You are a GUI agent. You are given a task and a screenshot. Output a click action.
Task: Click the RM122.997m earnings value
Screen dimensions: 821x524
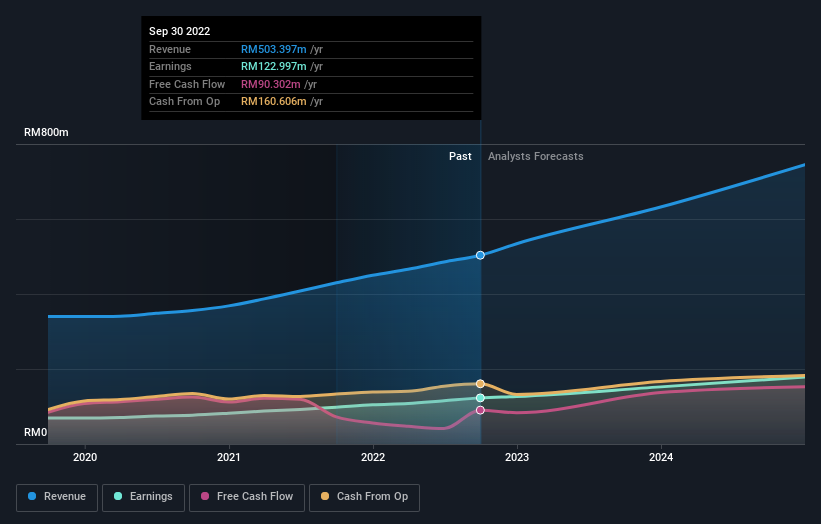pyautogui.click(x=273, y=66)
